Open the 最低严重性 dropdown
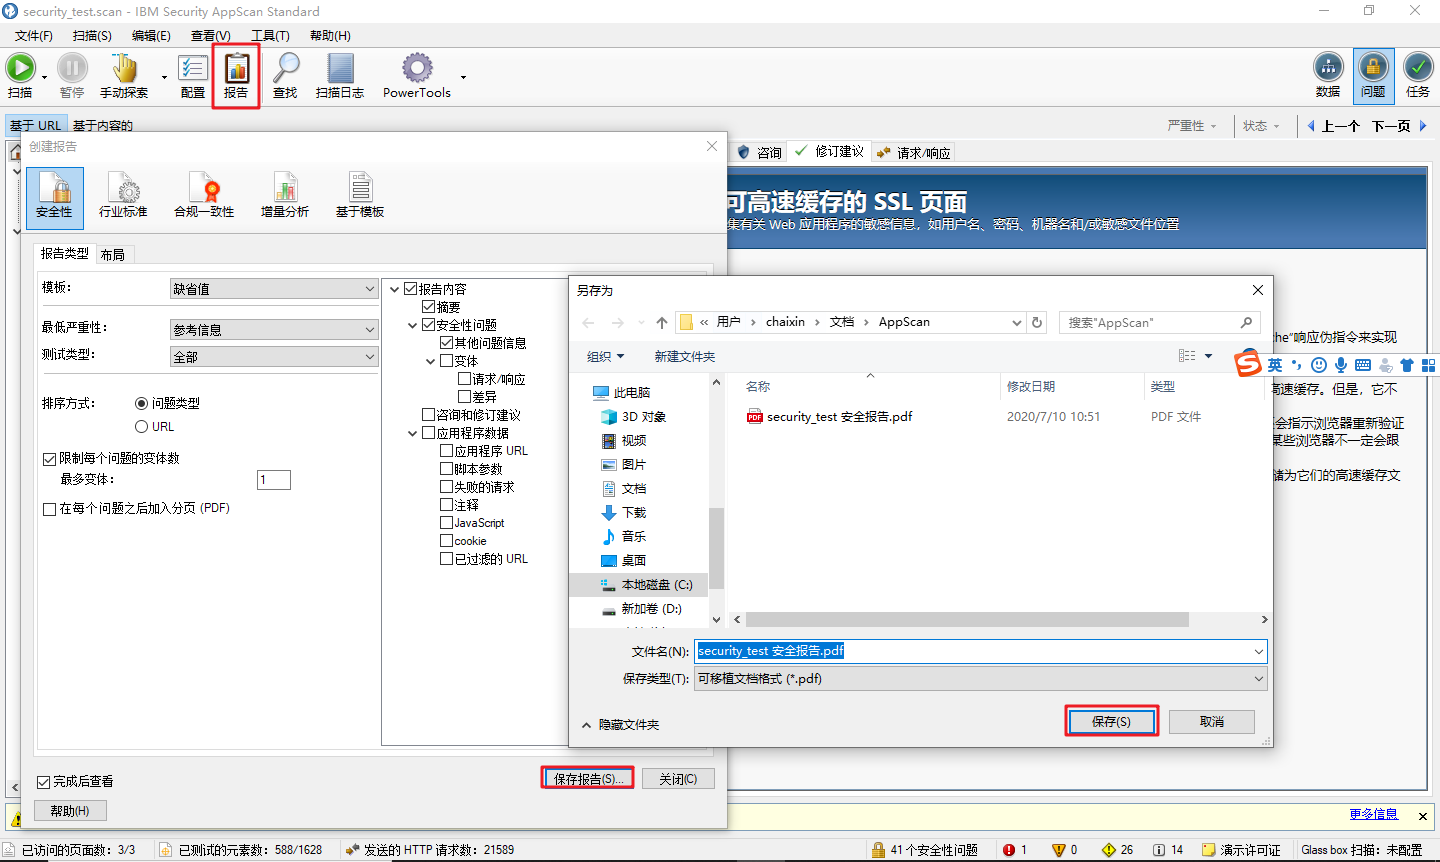The image size is (1440, 862). pos(274,330)
